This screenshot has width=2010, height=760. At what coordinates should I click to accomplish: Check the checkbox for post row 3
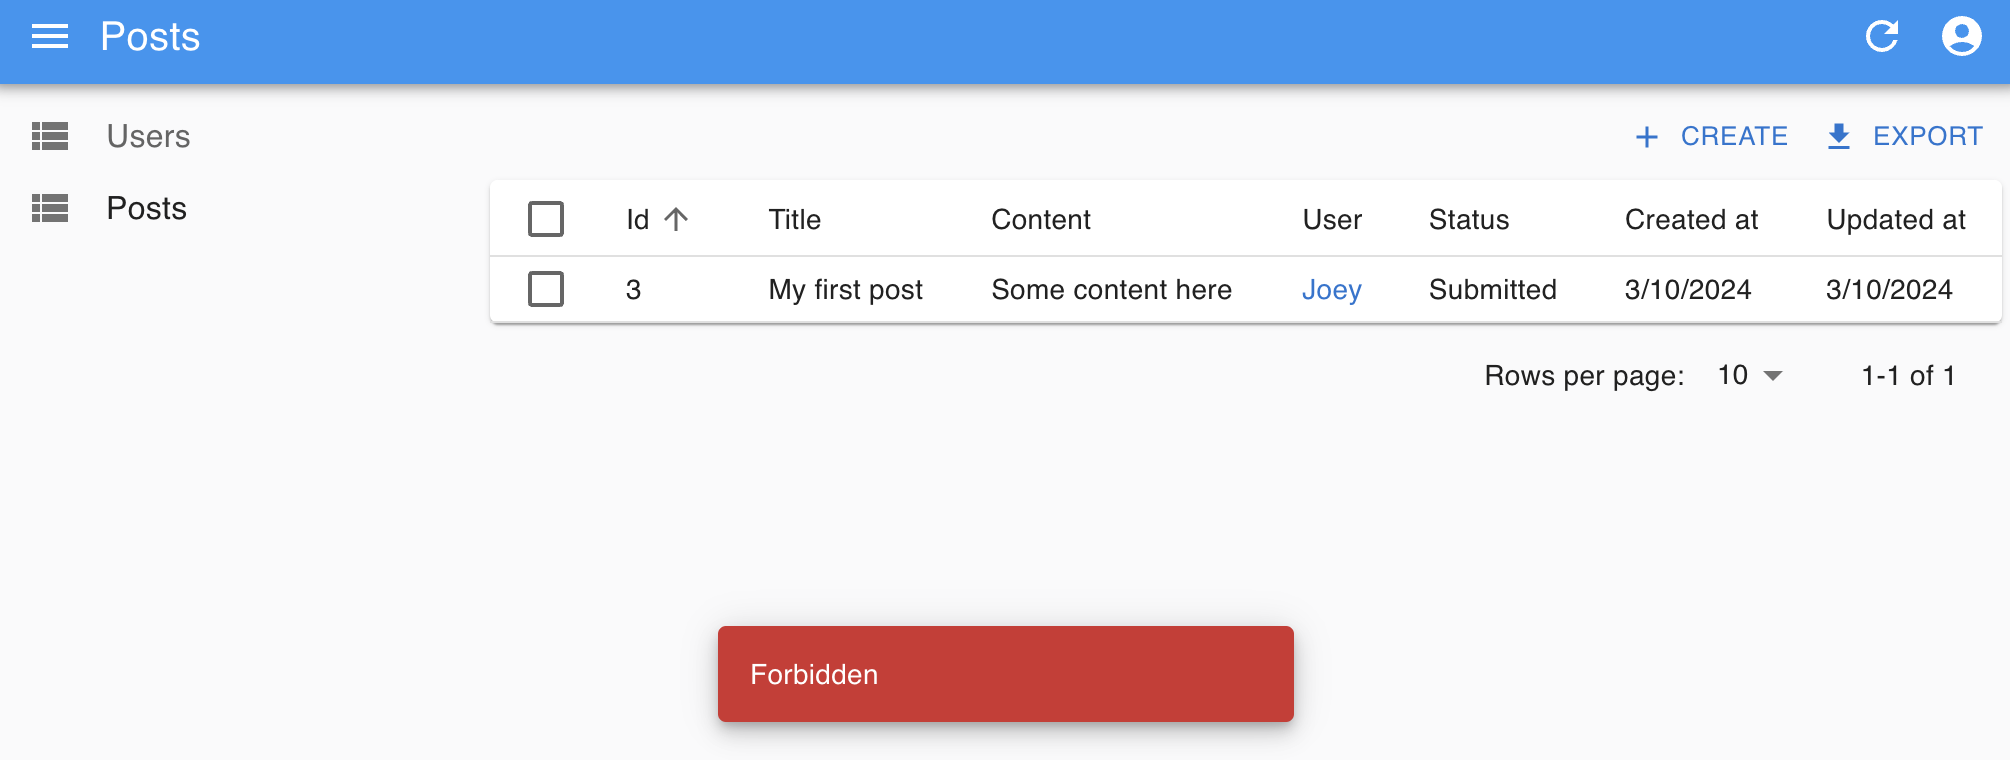pyautogui.click(x=546, y=289)
